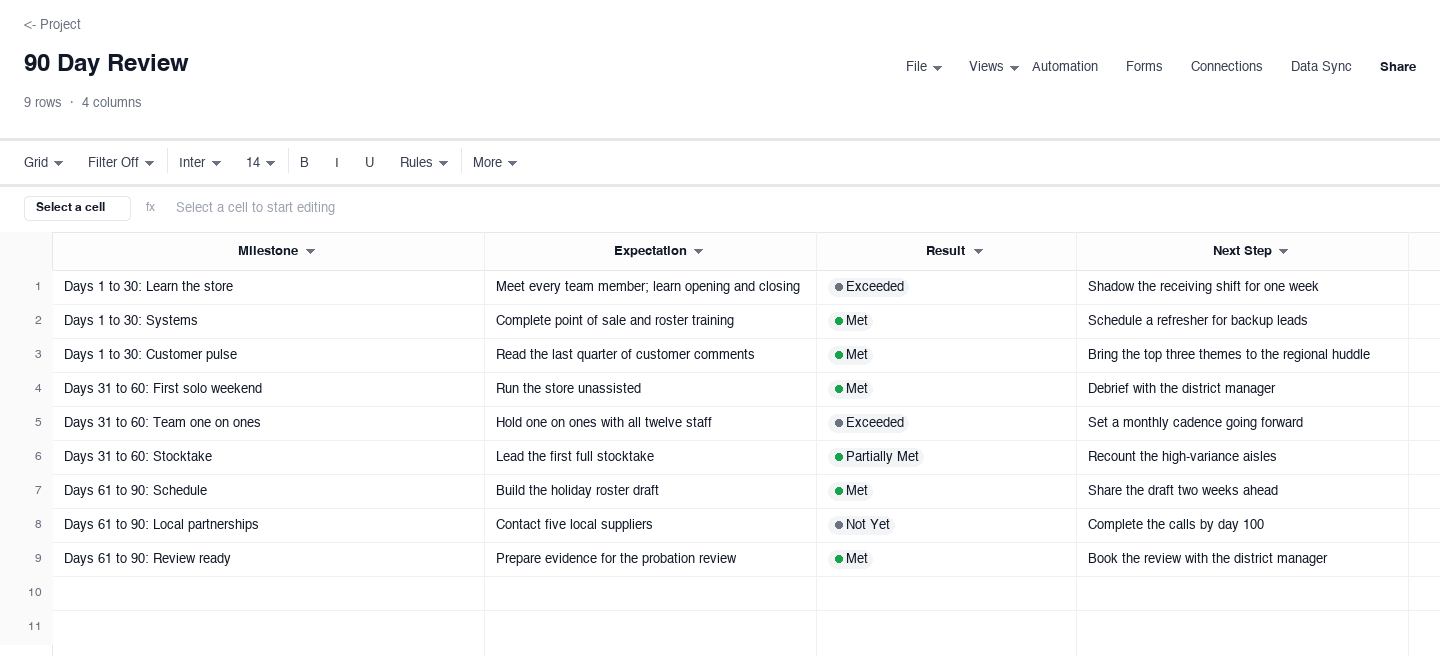Open the Inter font dropdown
Screen dimensions: 1440x656
tap(200, 163)
